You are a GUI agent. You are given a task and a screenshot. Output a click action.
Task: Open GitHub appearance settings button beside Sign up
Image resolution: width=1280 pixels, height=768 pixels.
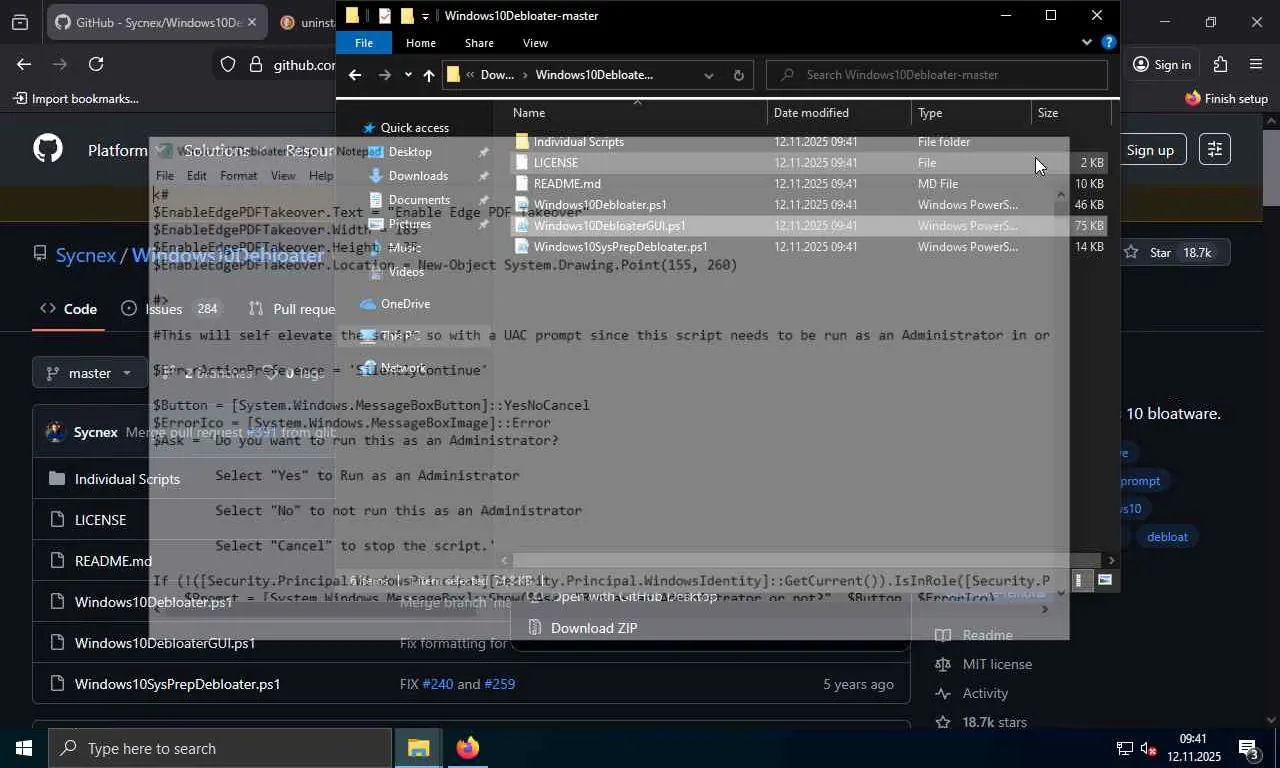(1215, 149)
